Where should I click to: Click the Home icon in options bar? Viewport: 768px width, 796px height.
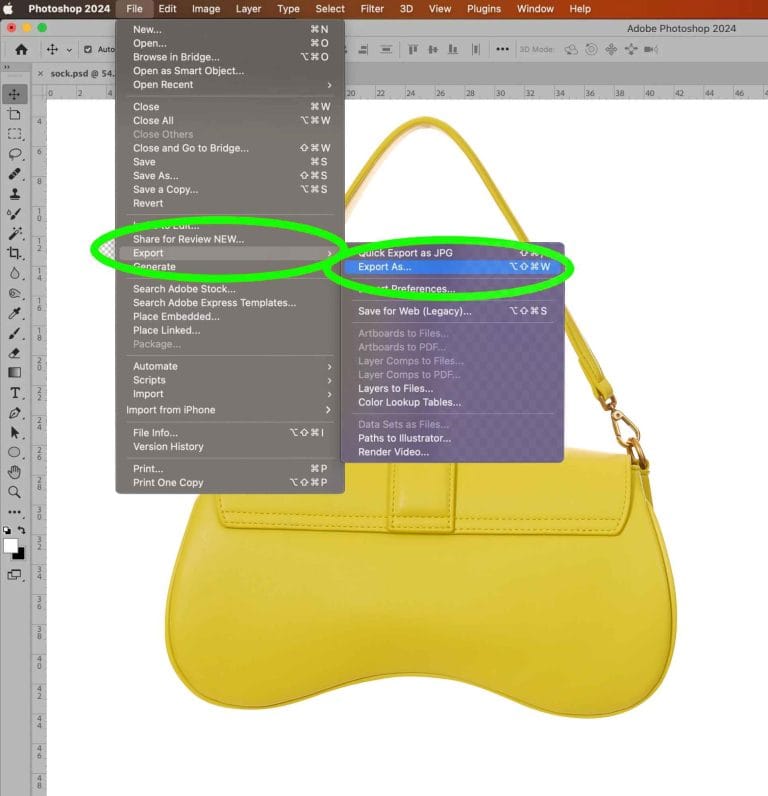(x=21, y=49)
